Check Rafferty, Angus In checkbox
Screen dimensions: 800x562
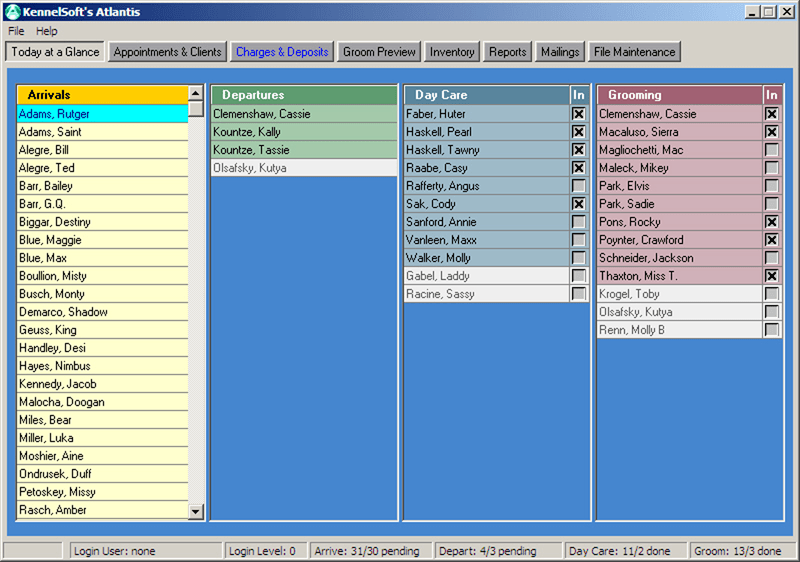point(579,186)
